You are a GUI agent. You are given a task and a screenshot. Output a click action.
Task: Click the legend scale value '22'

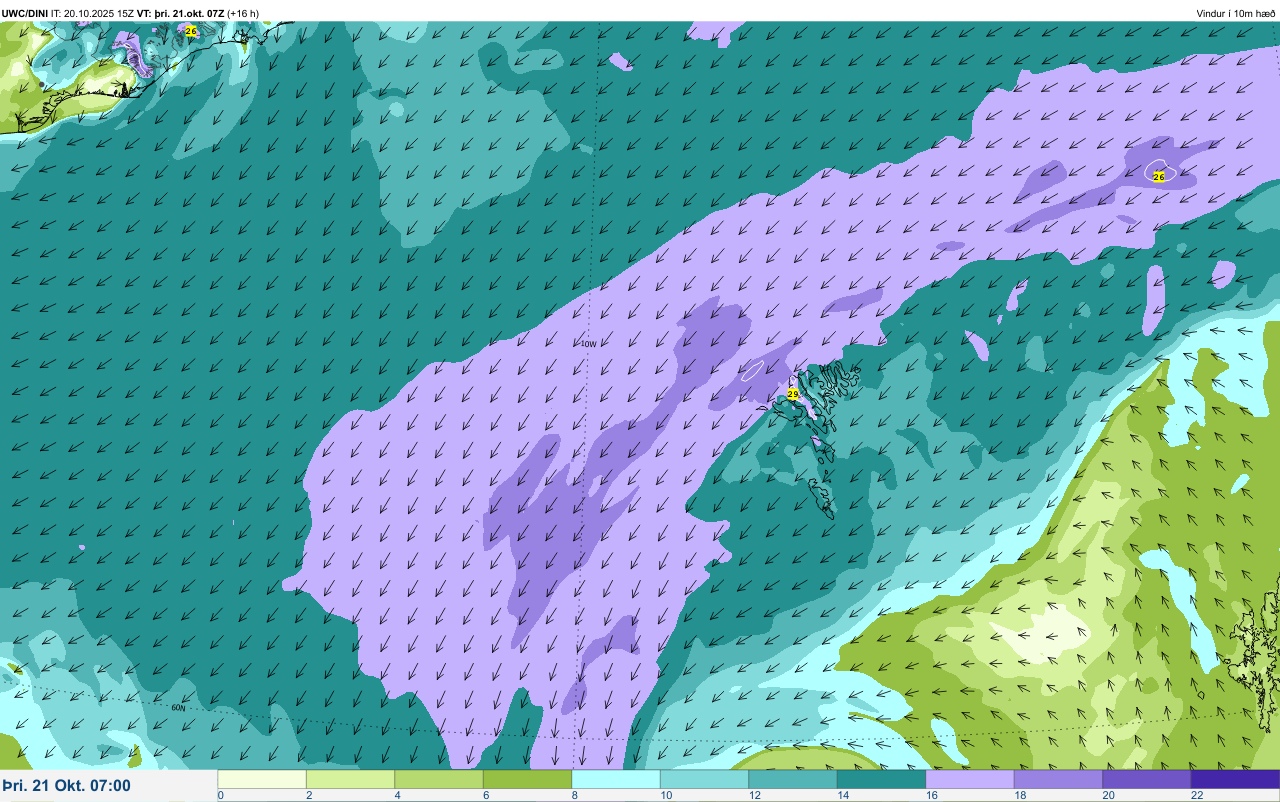[1195, 795]
